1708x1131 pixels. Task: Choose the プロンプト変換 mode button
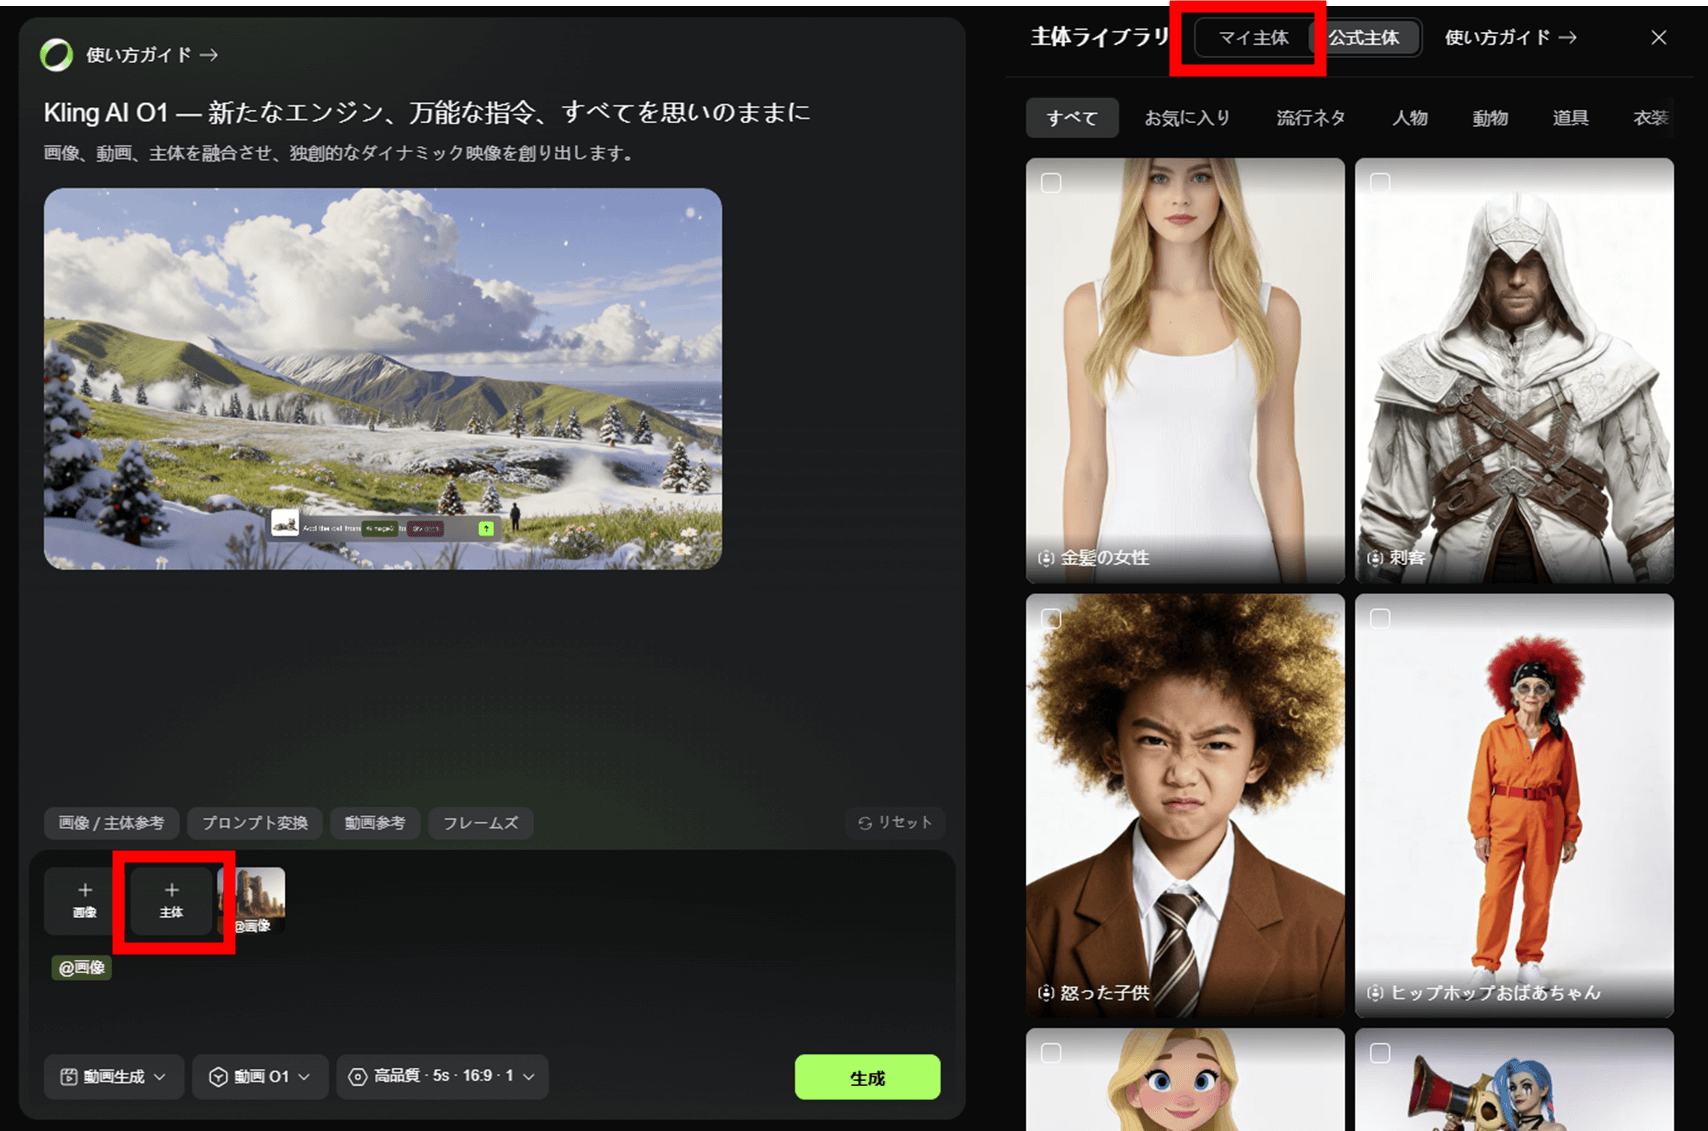[x=255, y=823]
